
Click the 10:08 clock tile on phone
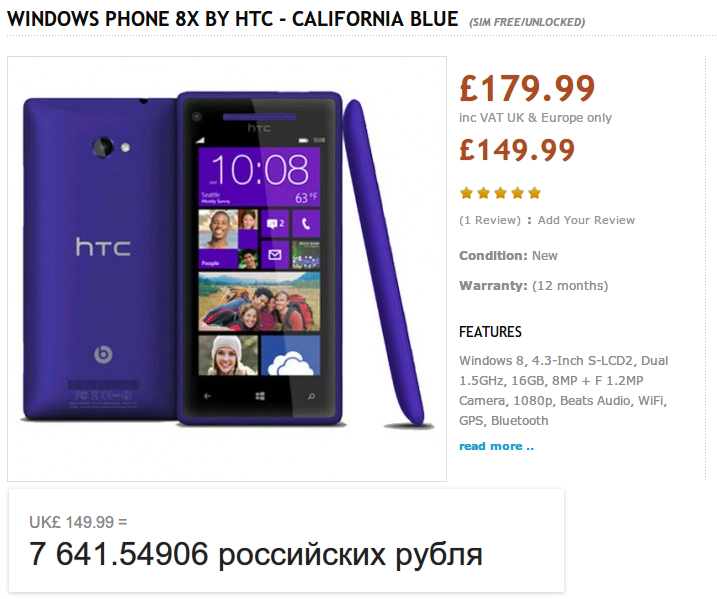[x=259, y=176]
